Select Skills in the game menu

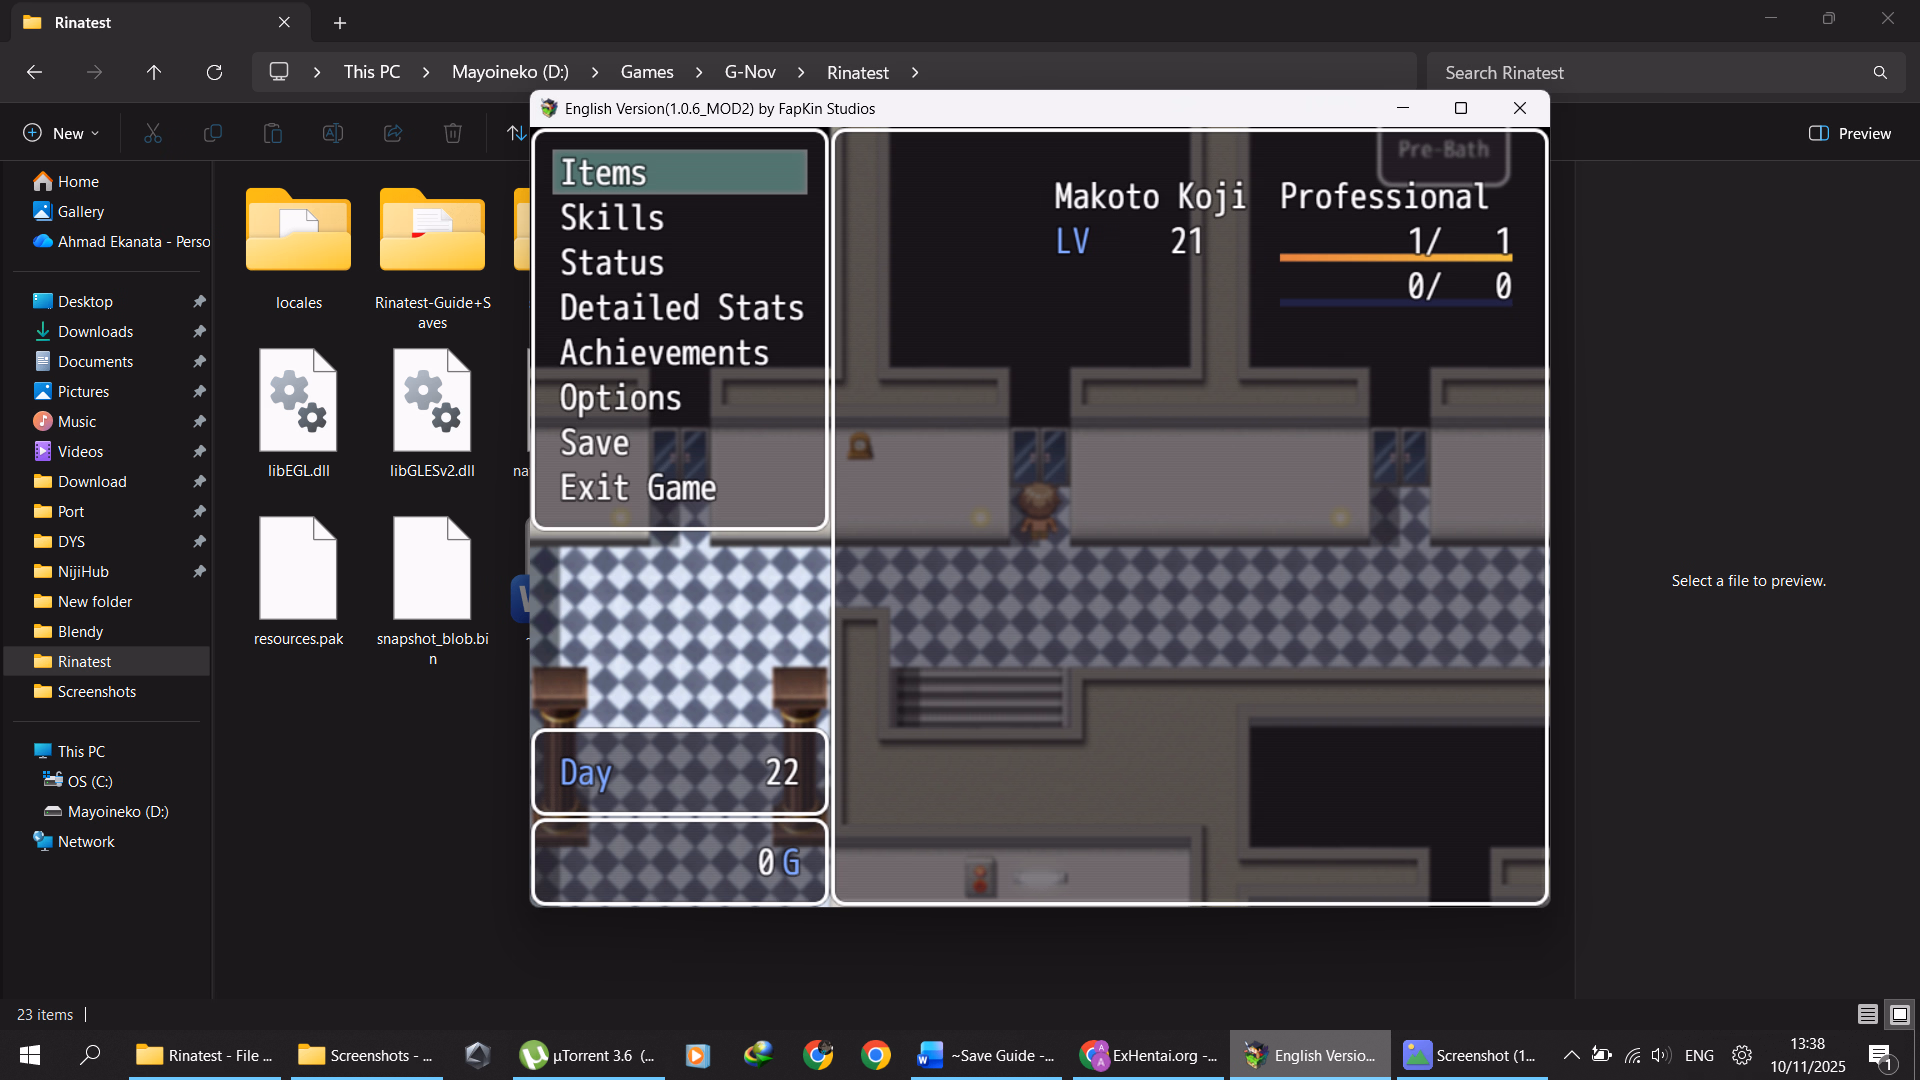coord(612,217)
